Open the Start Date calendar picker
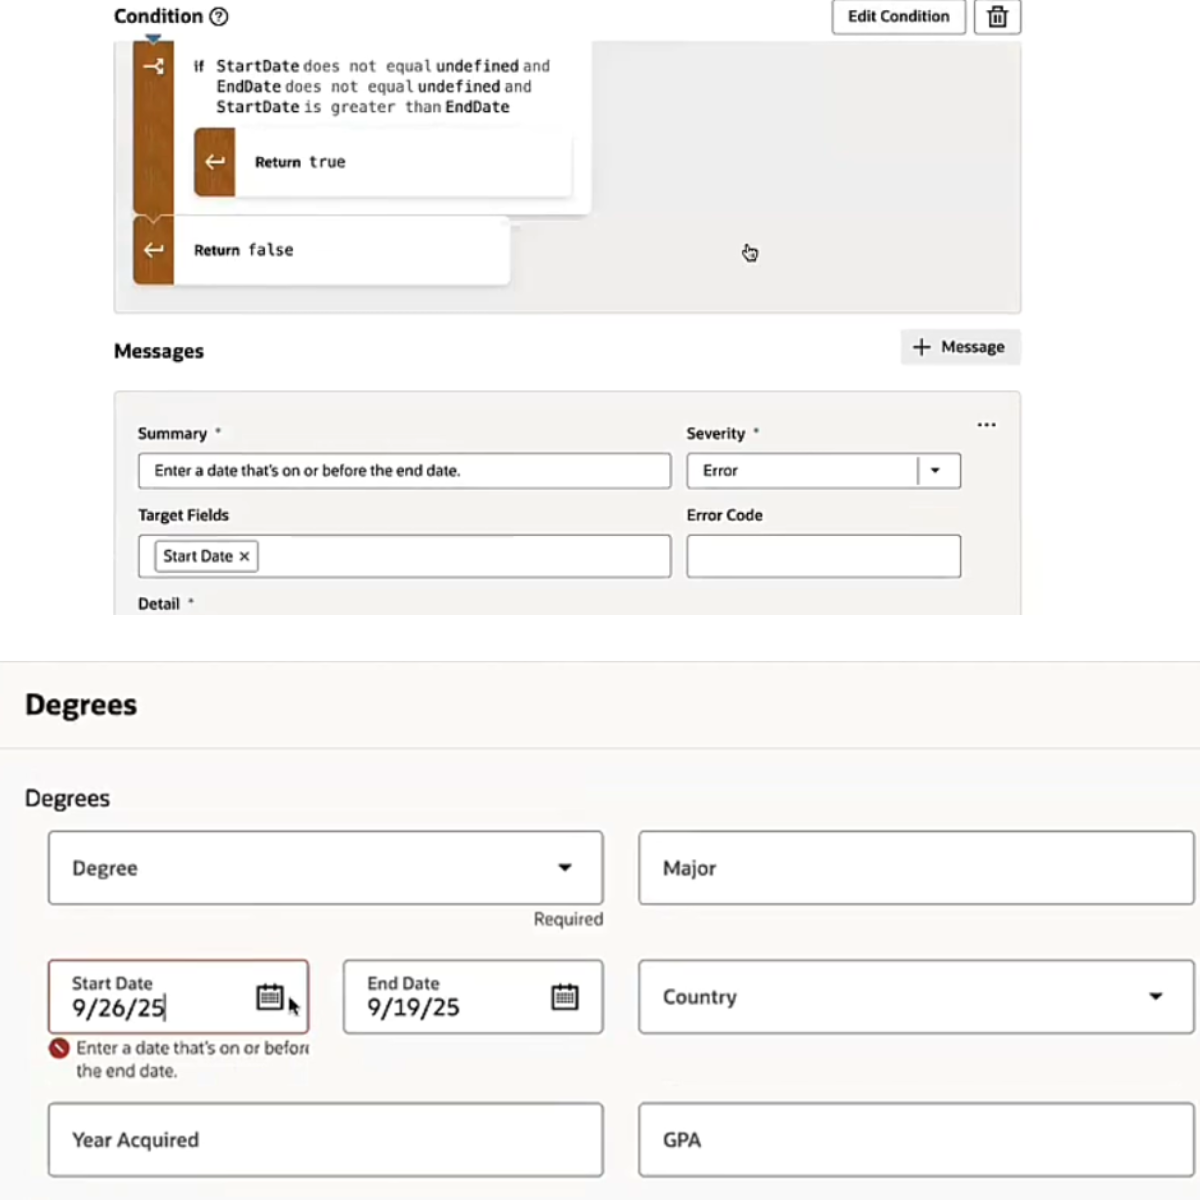The width and height of the screenshot is (1200, 1200). click(270, 996)
